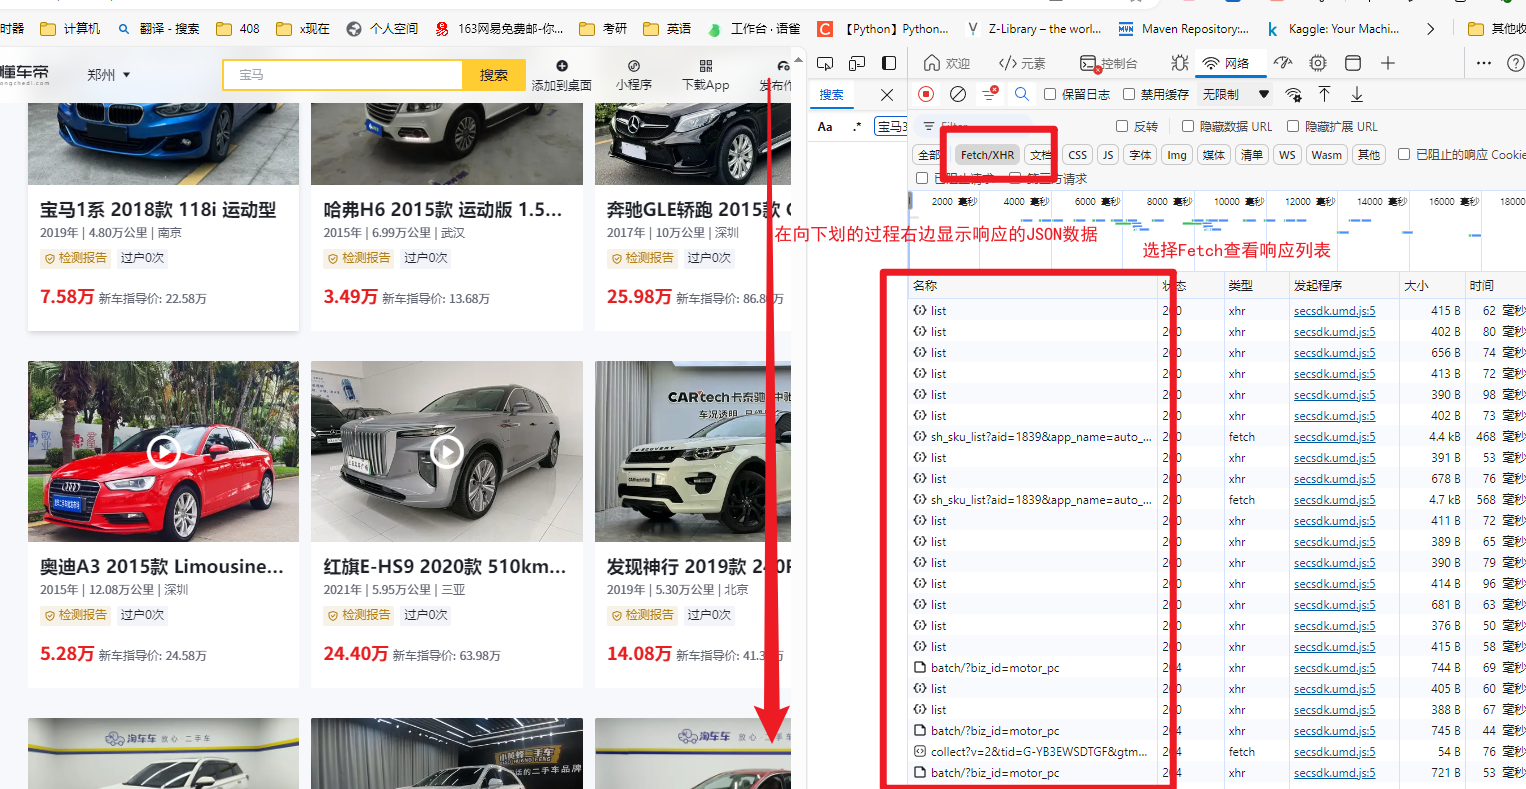Select the 媒体 filter type
This screenshot has width=1526, height=789.
click(1214, 155)
